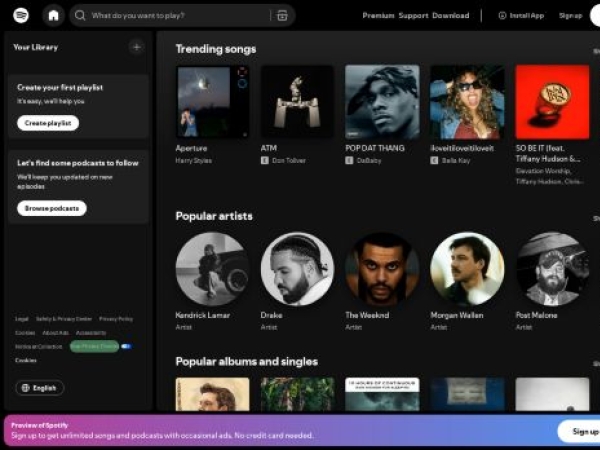Screen dimensions: 600x450
Task: Click the Browse podcasts button
Action: (52, 208)
